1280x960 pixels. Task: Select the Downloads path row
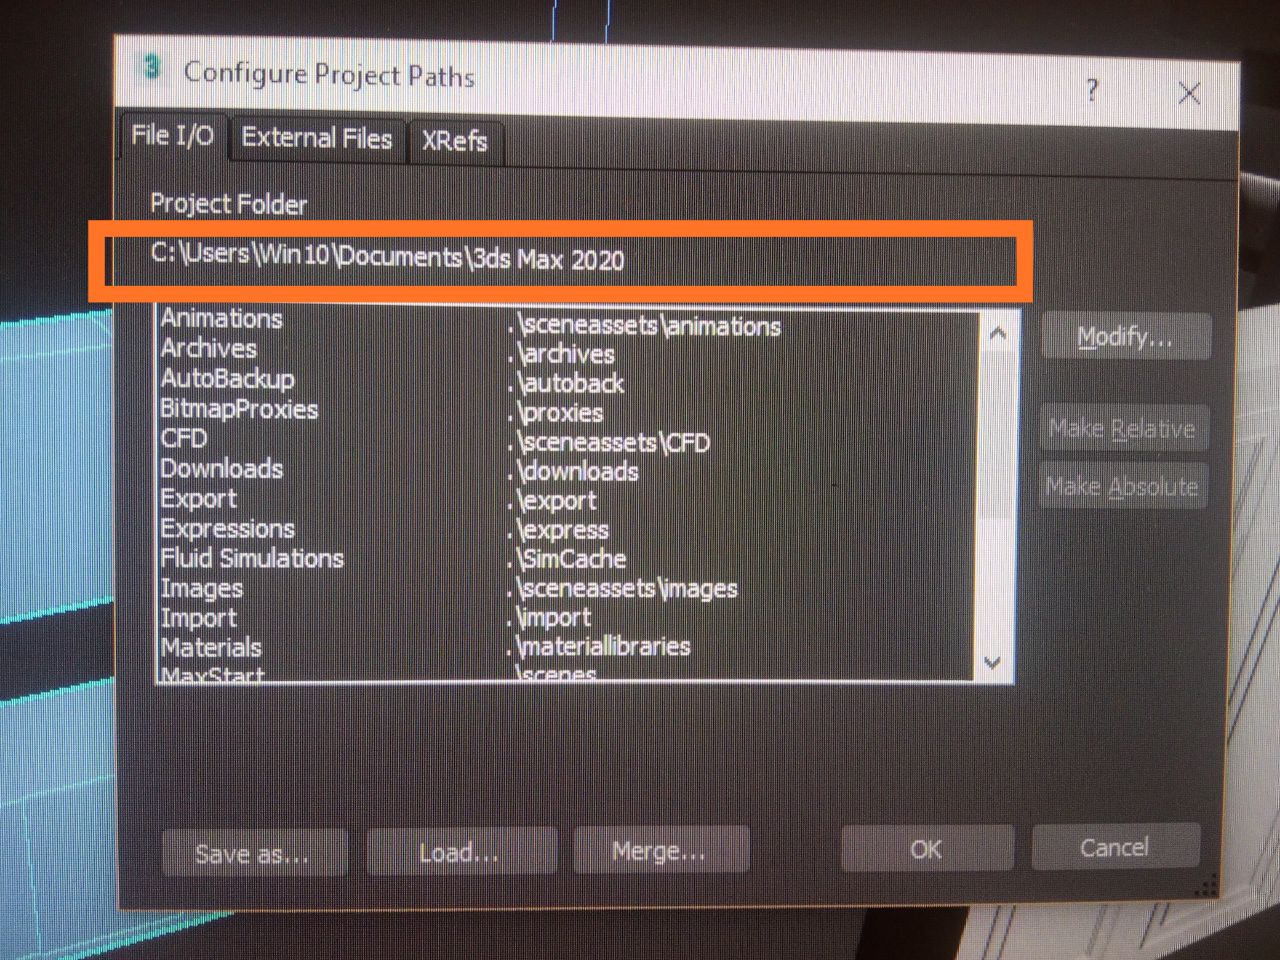coord(568,470)
